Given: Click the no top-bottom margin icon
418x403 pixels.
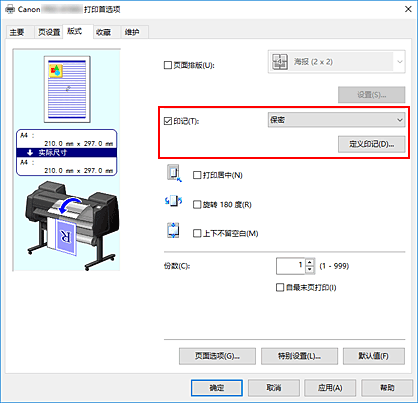Looking at the screenshot, I should 173,231.
